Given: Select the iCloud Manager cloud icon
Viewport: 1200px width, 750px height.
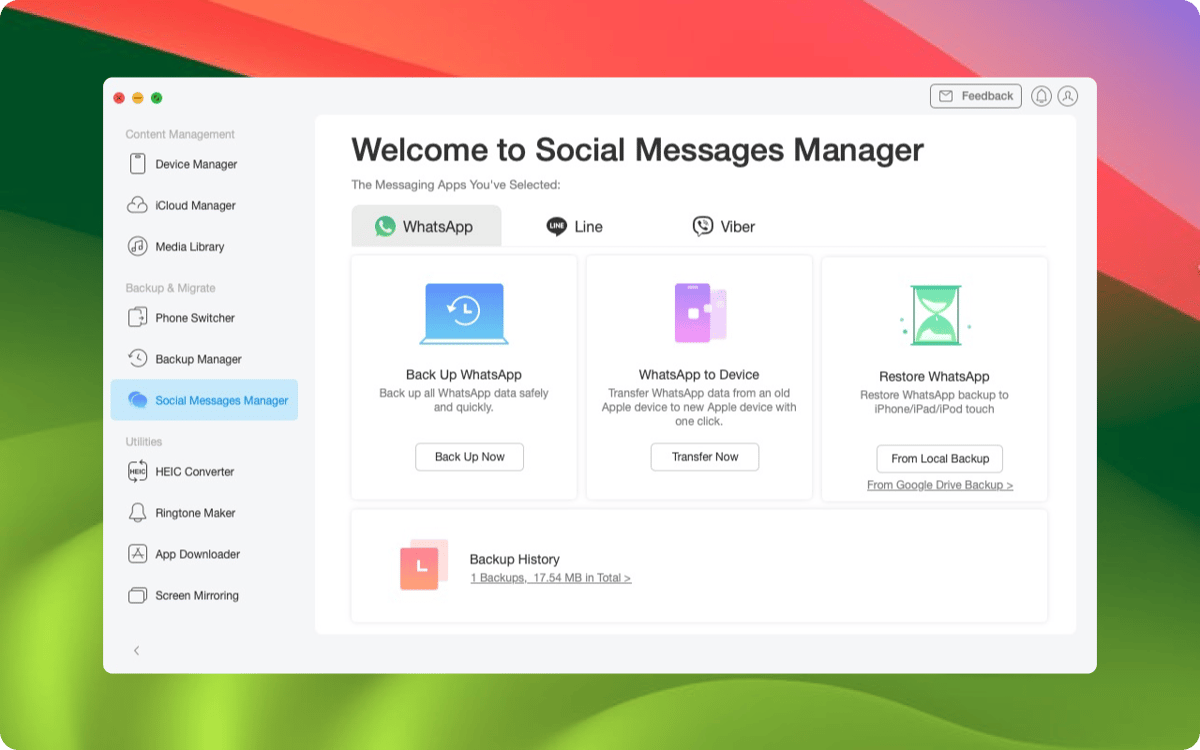Looking at the screenshot, I should pyautogui.click(x=138, y=205).
